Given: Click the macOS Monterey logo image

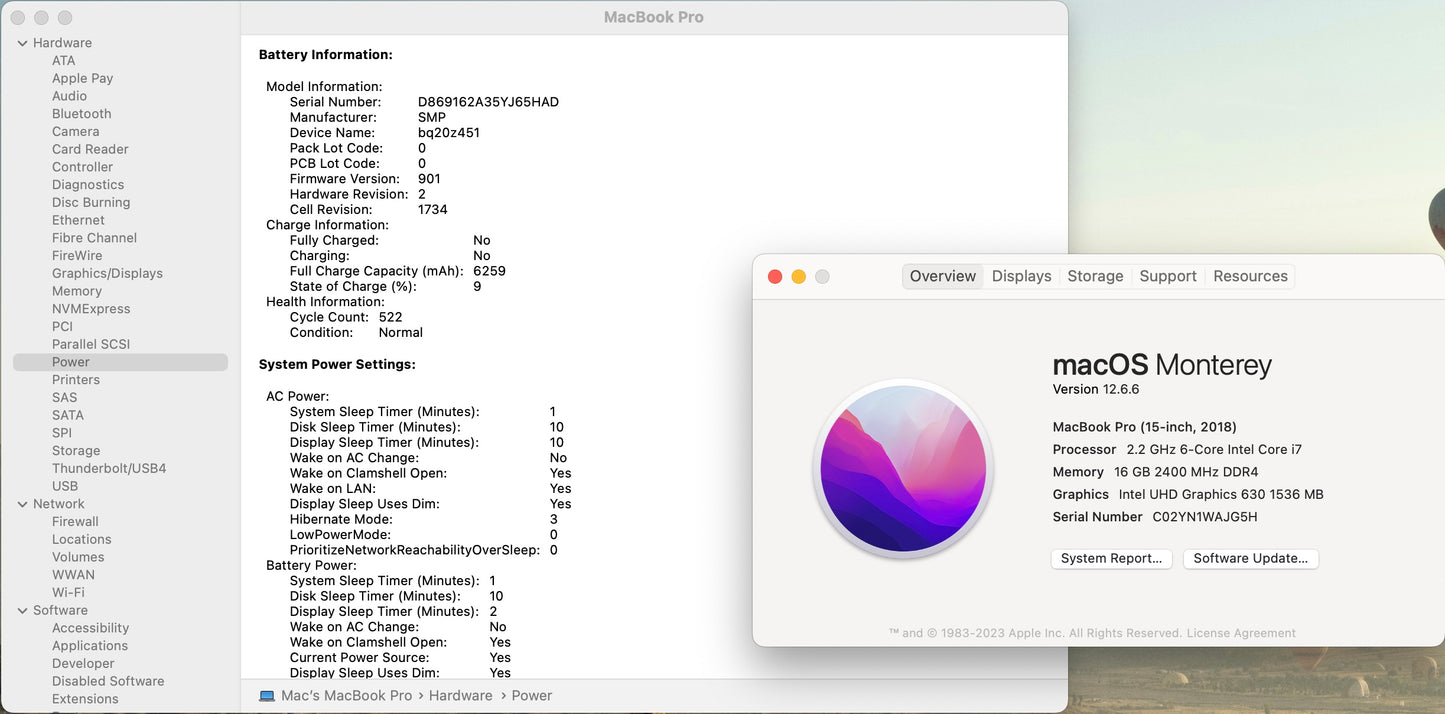Looking at the screenshot, I should point(903,470).
